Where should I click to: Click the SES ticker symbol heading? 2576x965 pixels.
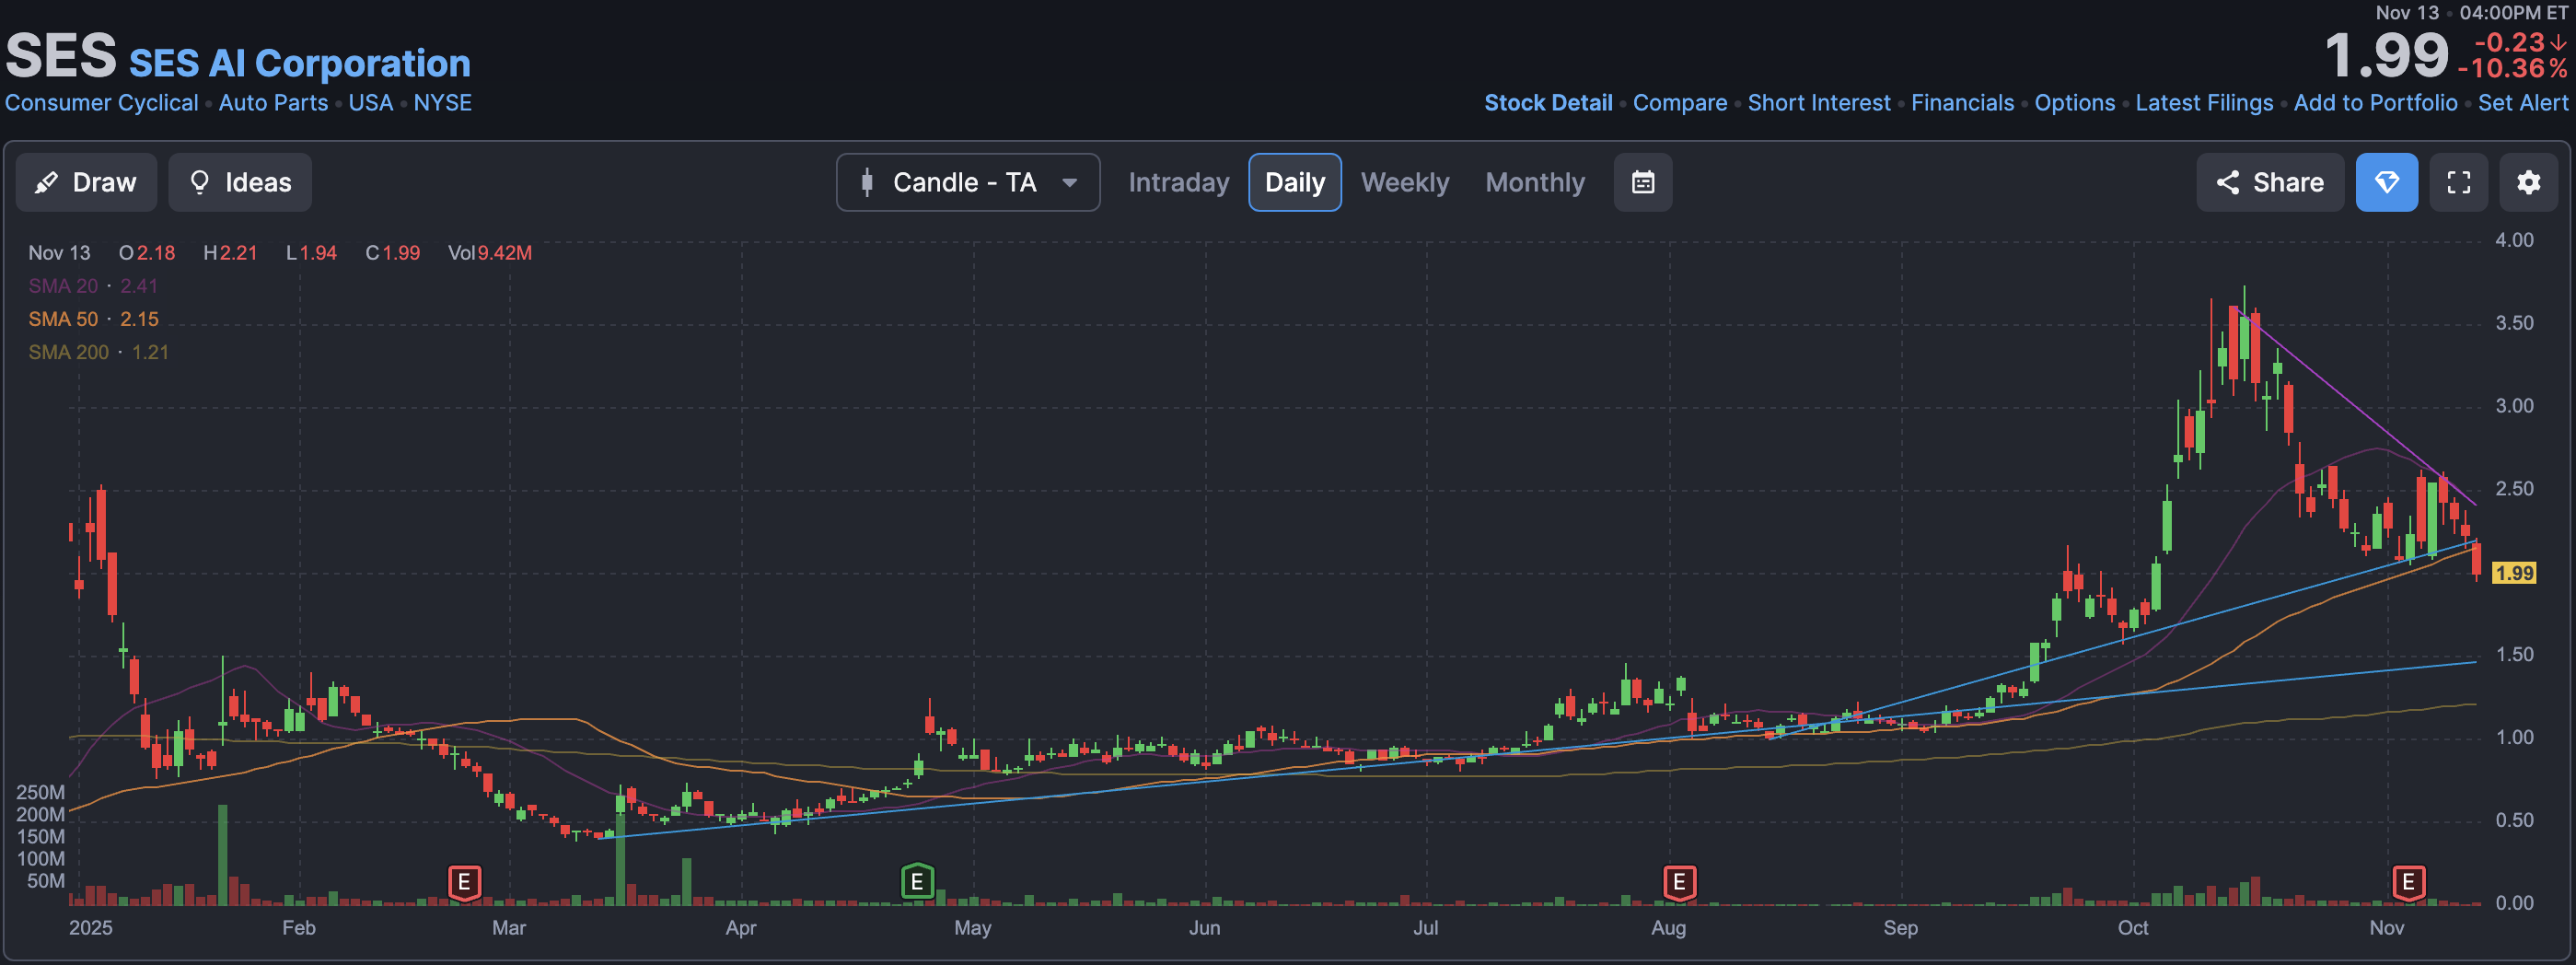coord(61,56)
